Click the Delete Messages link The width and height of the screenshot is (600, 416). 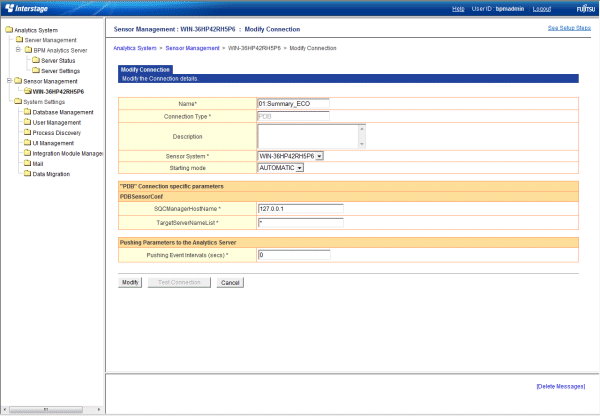[561, 387]
